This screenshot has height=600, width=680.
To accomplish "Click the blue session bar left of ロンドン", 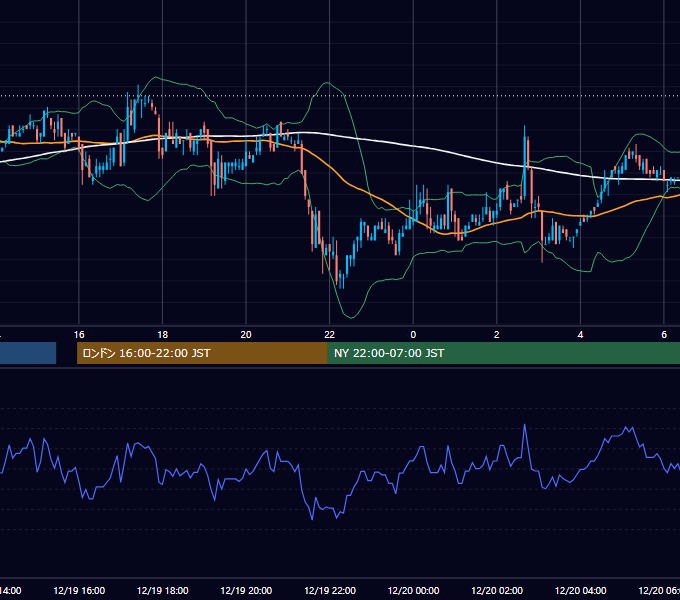I will point(28,353).
